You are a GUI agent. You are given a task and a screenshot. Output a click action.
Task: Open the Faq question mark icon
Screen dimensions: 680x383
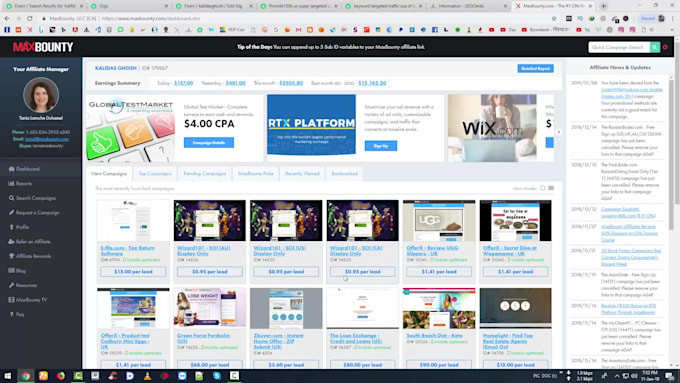(x=11, y=314)
